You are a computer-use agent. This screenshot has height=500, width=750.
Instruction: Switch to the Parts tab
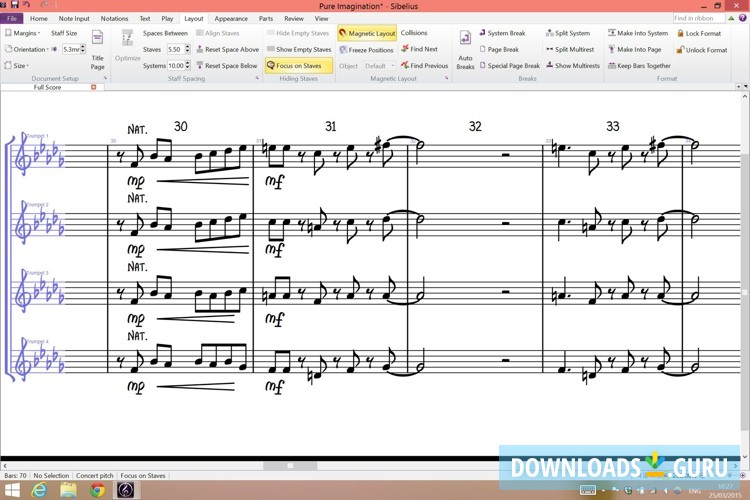266,19
